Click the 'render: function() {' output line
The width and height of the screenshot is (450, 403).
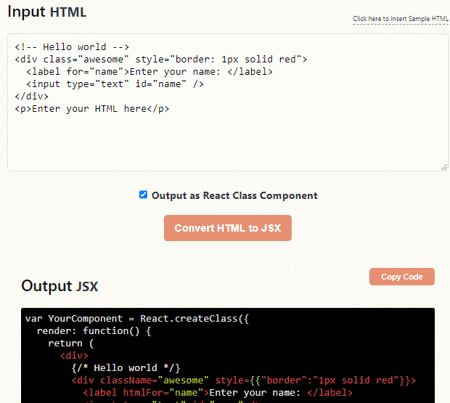click(x=94, y=331)
